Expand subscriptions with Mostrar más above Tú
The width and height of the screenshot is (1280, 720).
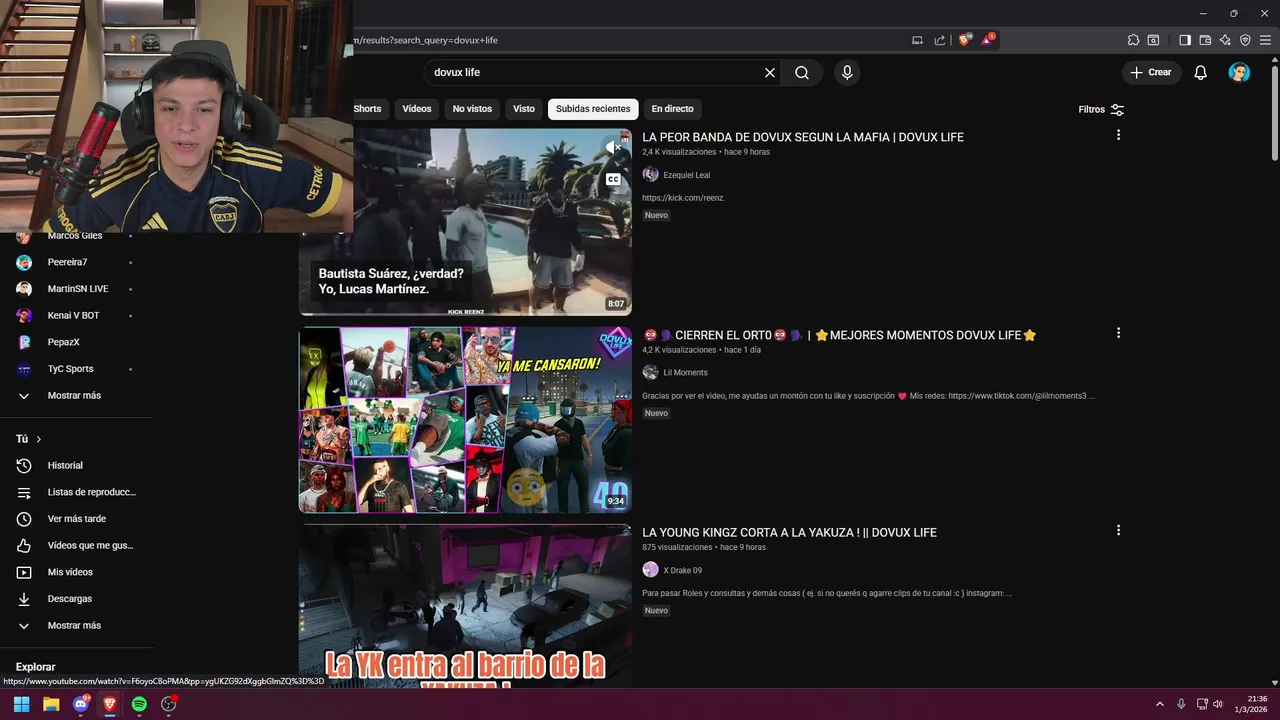tap(76, 396)
